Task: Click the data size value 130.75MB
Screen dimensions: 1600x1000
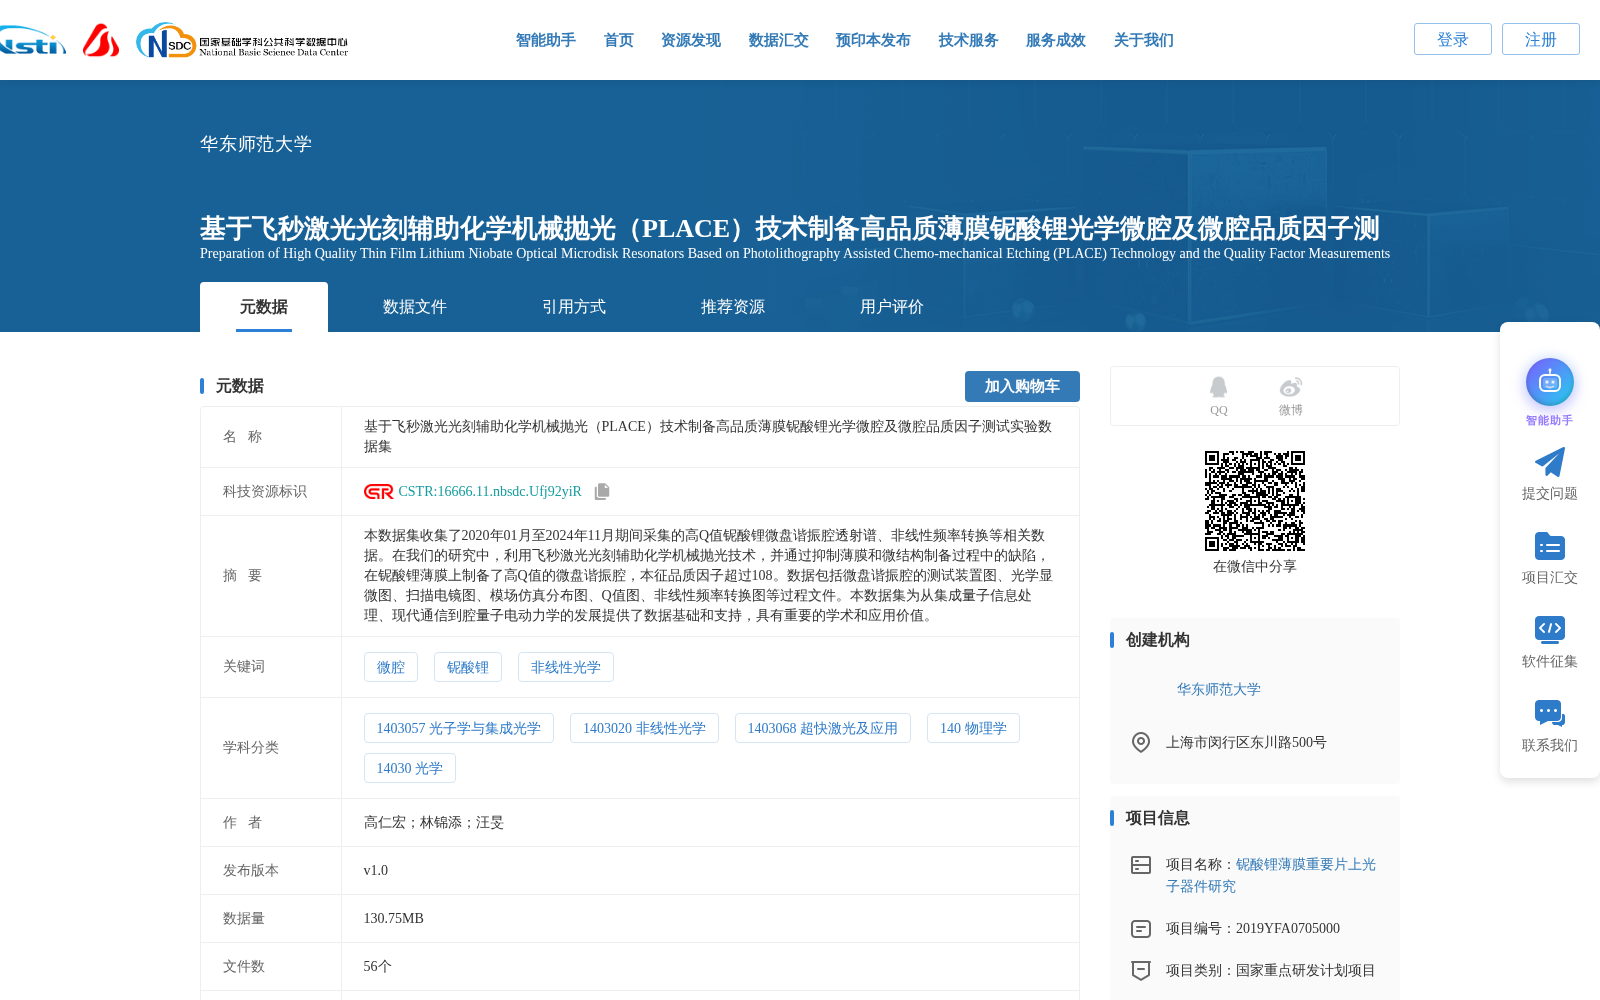Action: [x=394, y=918]
